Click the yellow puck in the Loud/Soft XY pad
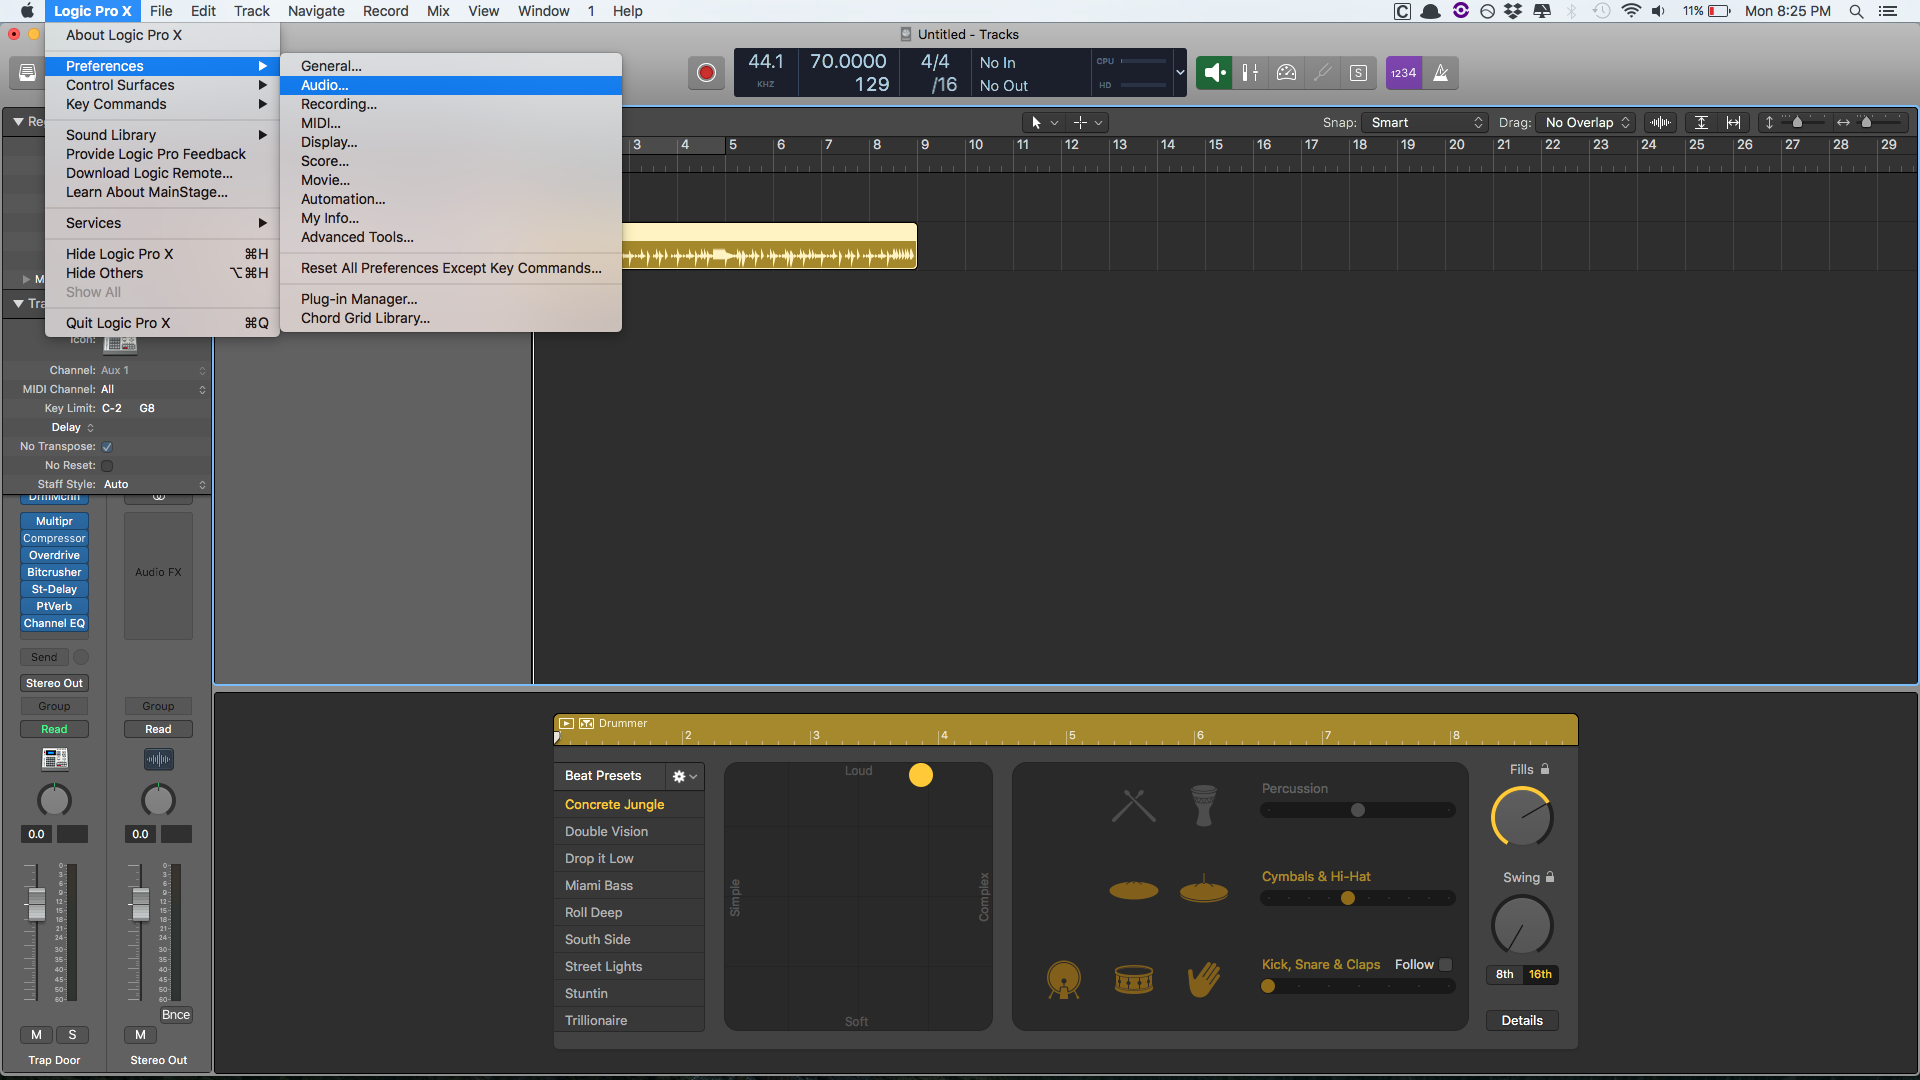1920x1080 pixels. click(921, 775)
